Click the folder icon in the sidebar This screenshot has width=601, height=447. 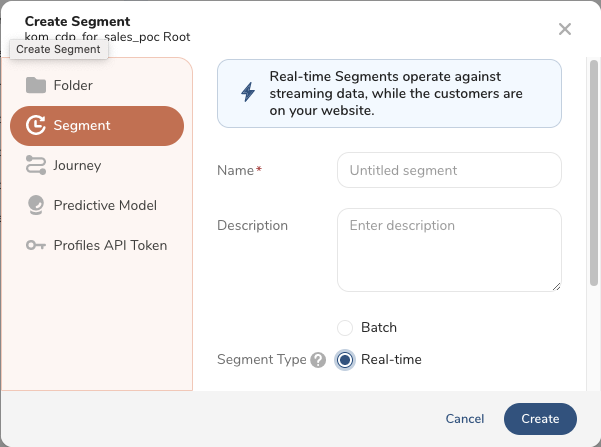(36, 85)
